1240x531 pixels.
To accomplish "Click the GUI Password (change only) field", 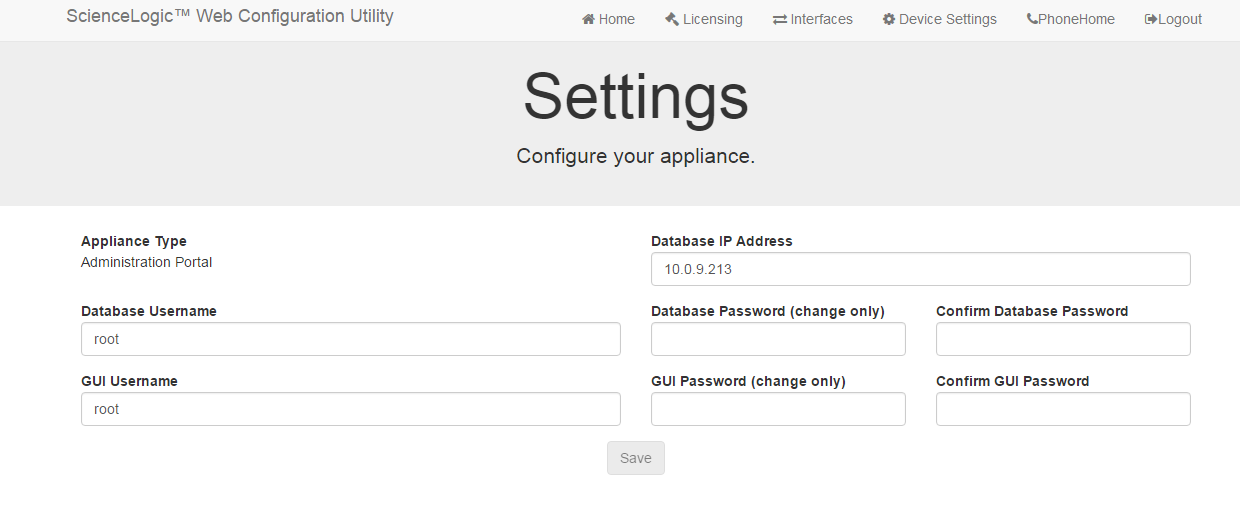I will click(x=778, y=409).
